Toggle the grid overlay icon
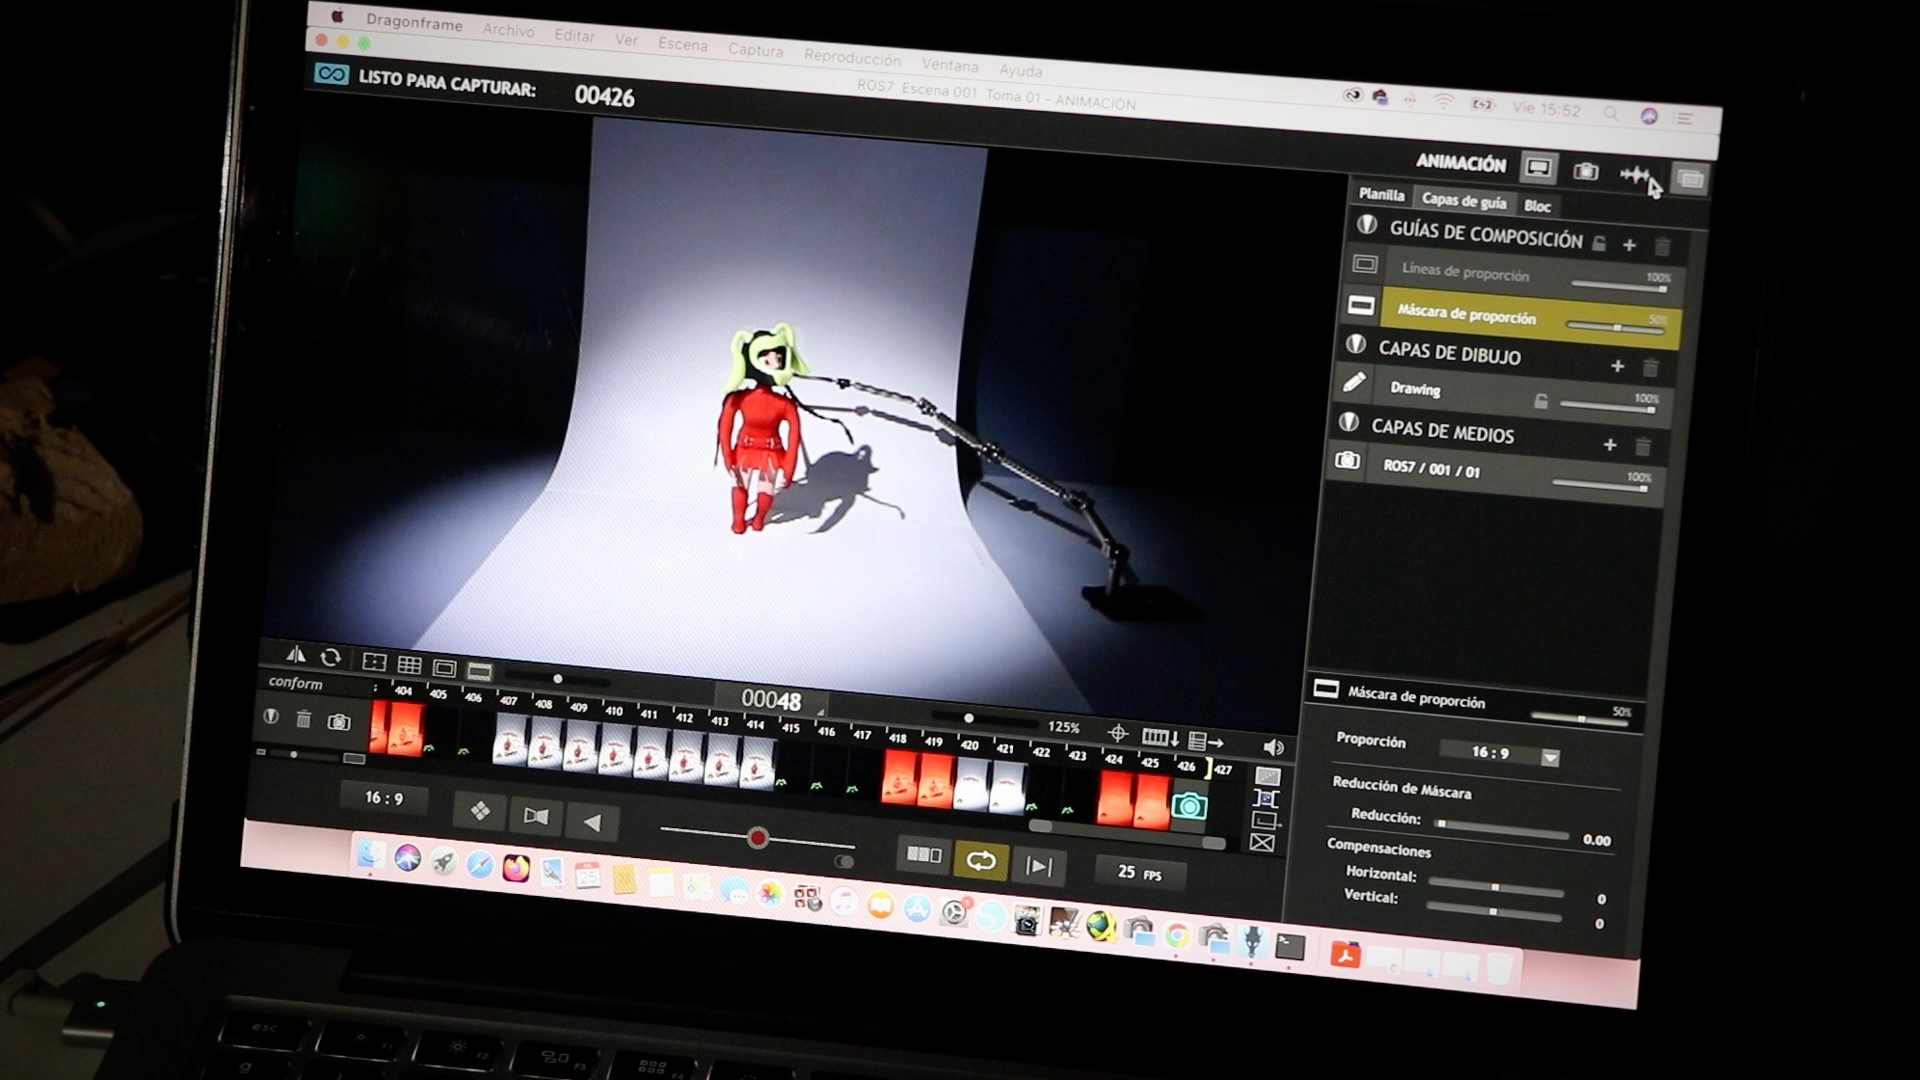 pos(409,665)
